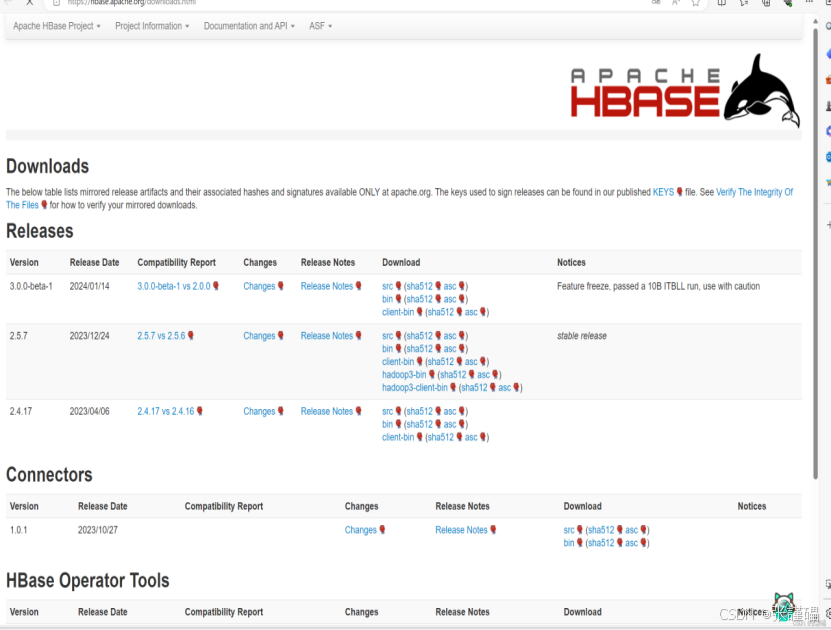Click the 'Feature freeze' notice text
This screenshot has height=630, width=831.
(658, 286)
